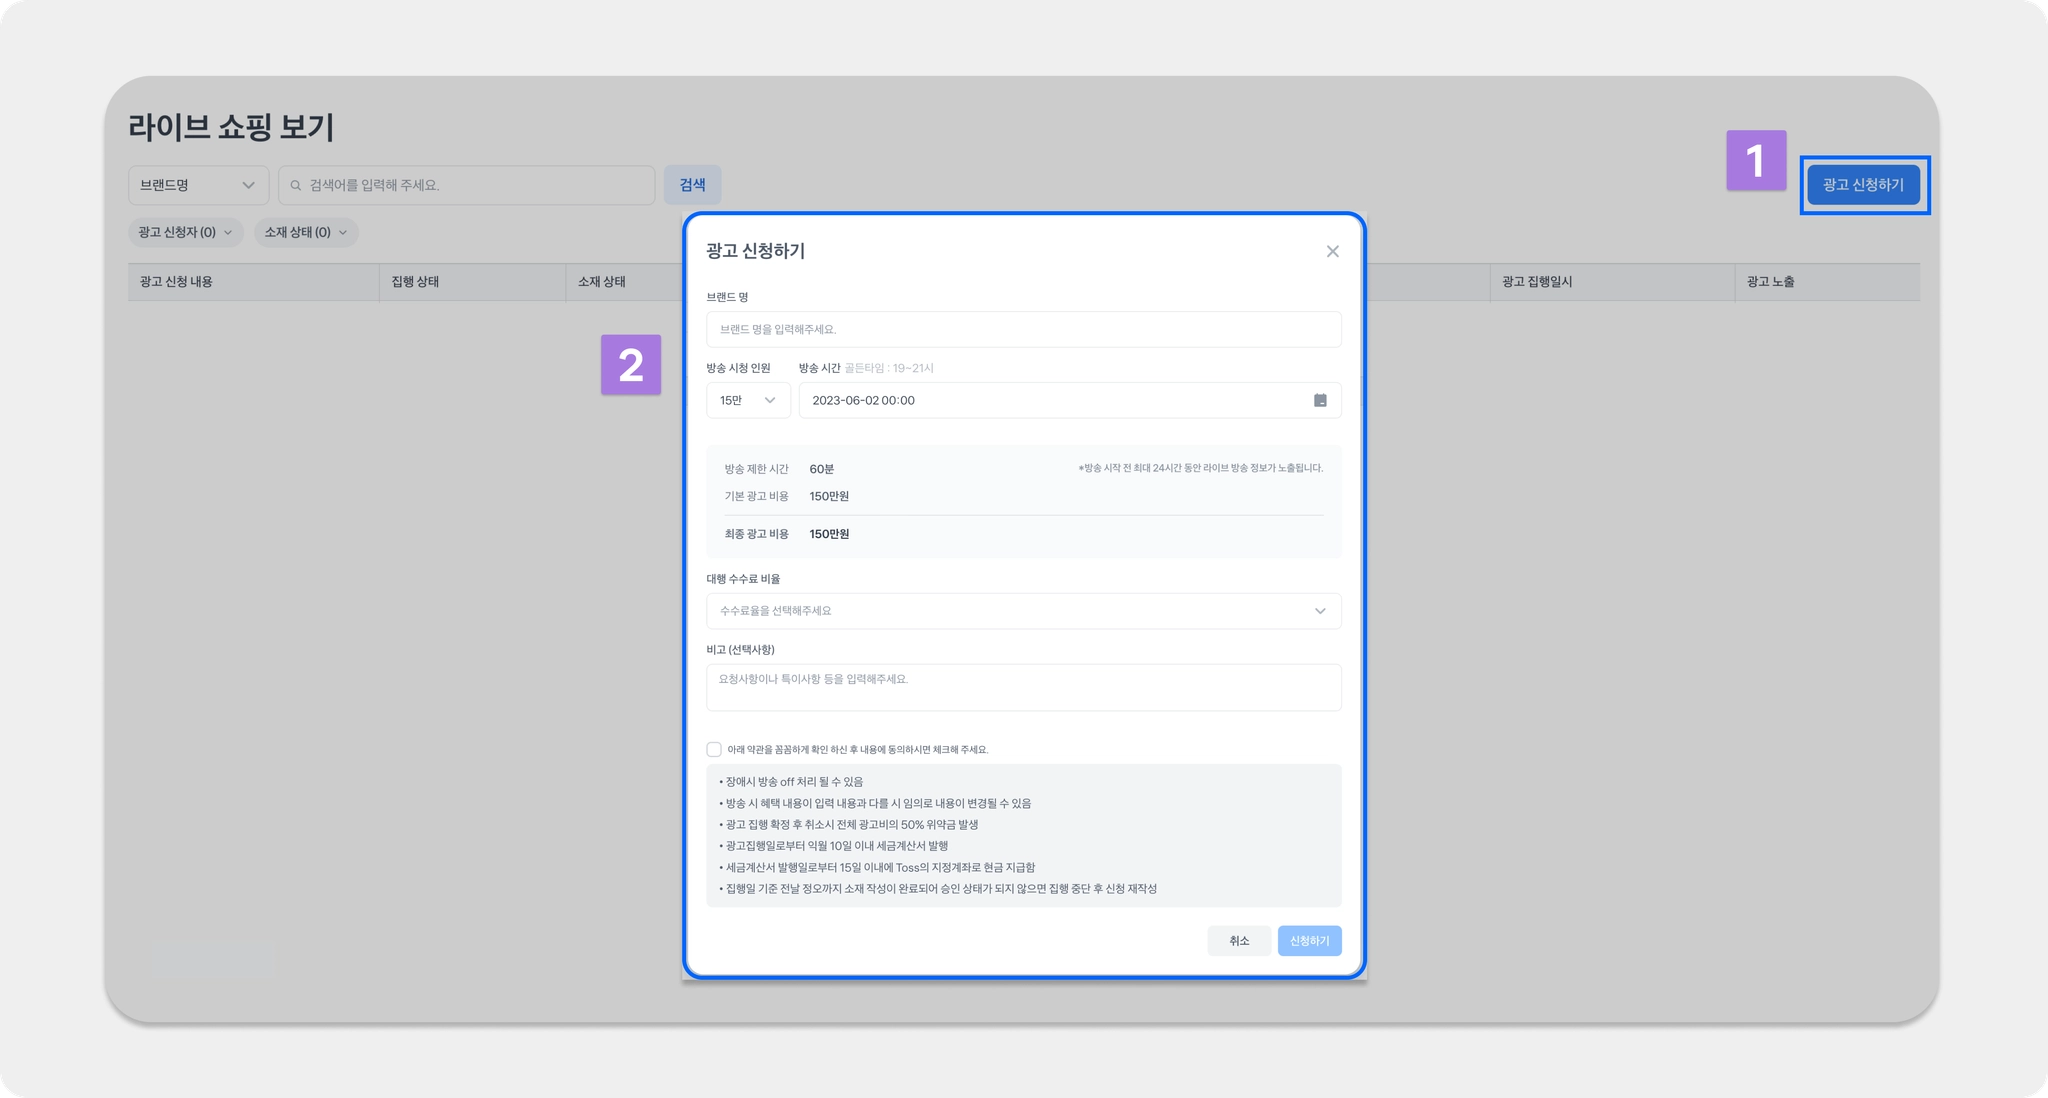Open the 브랜드명 search filter dropdown
The width and height of the screenshot is (2048, 1098).
198,185
